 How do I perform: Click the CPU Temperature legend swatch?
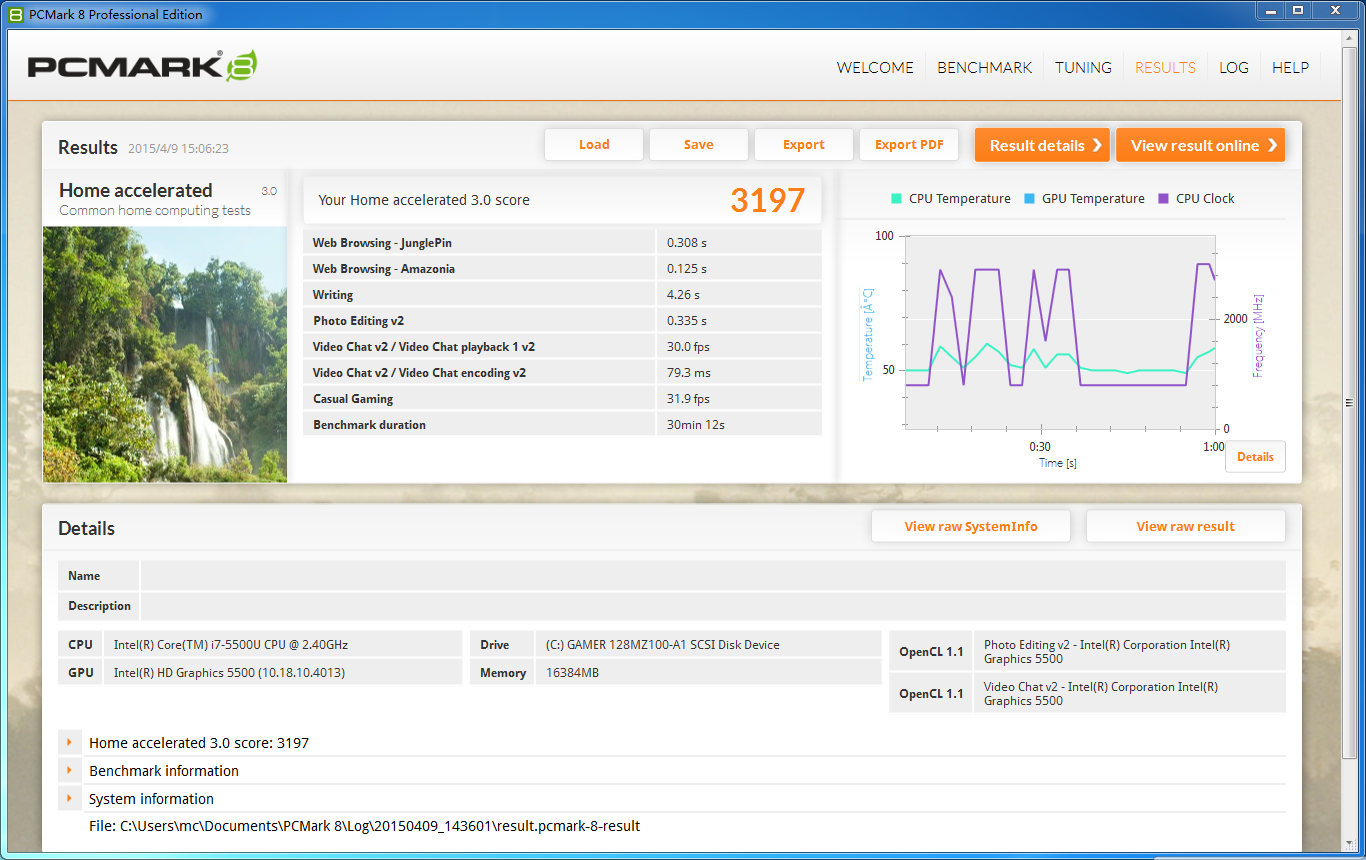point(896,198)
